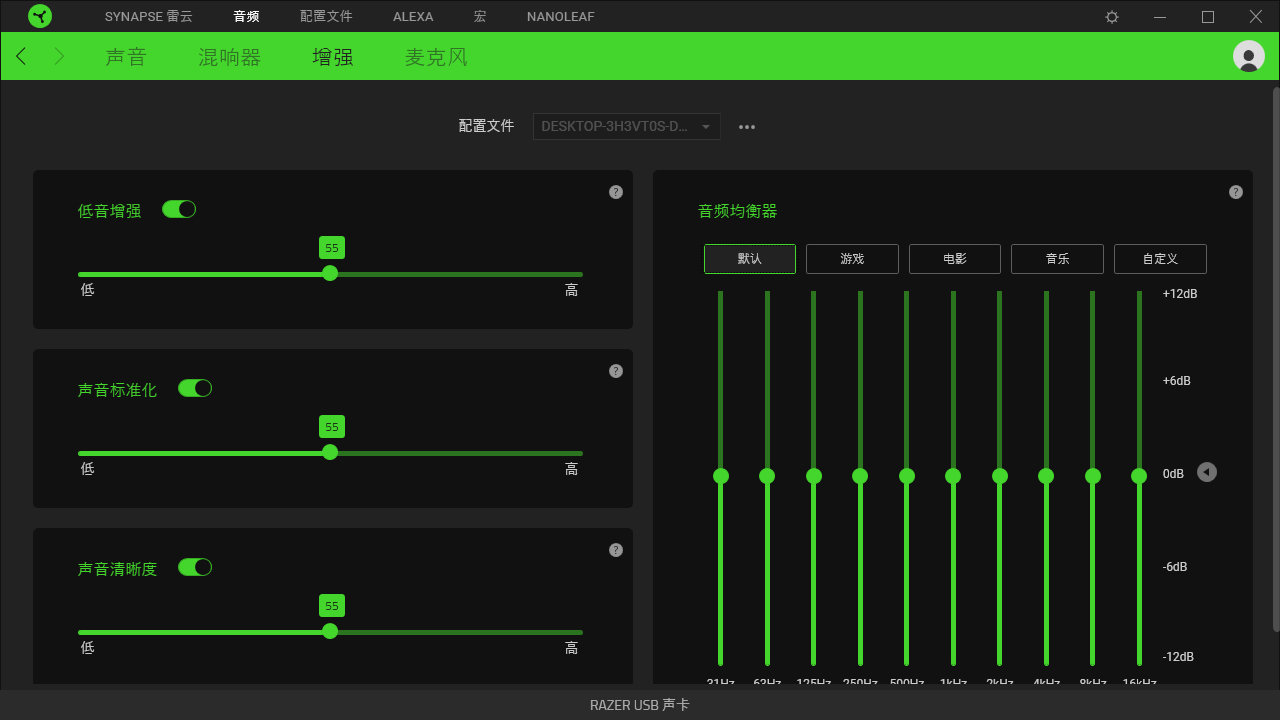Switch to 声音 tab

tap(126, 57)
